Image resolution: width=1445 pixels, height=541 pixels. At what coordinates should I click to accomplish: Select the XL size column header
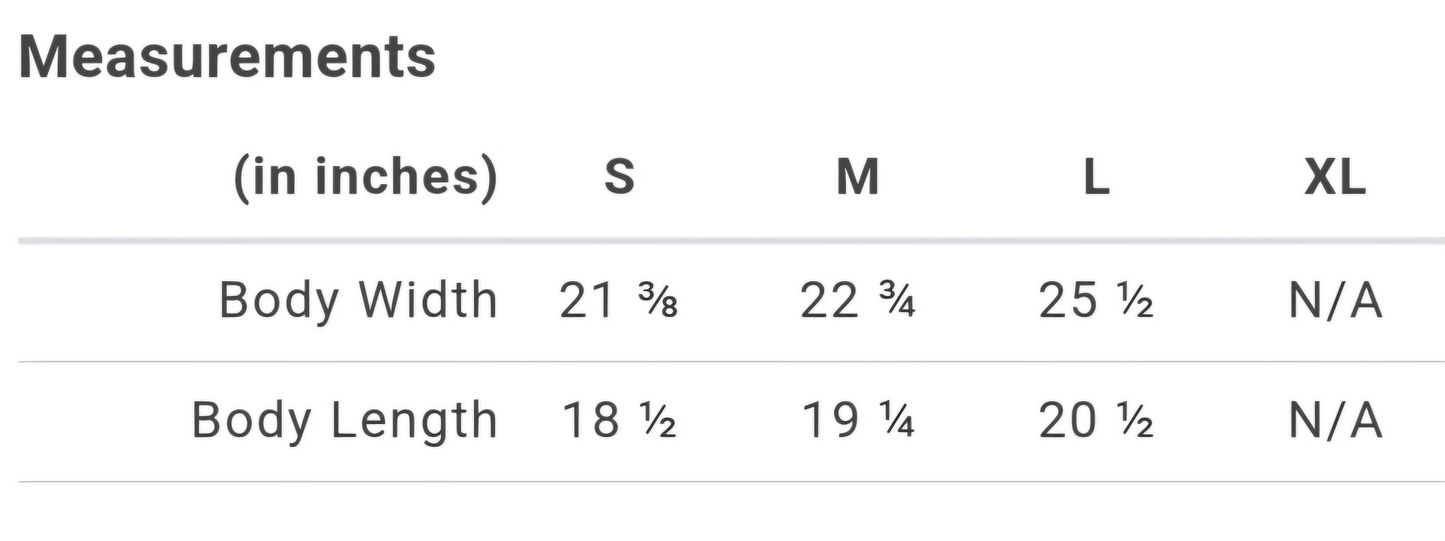pyautogui.click(x=1335, y=178)
